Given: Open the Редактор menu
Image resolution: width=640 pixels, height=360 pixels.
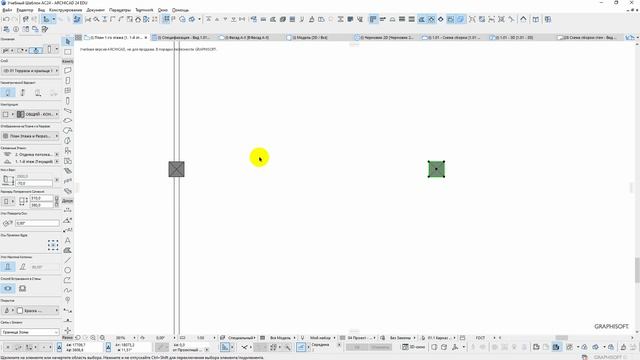Looking at the screenshot, I should tap(25, 10).
